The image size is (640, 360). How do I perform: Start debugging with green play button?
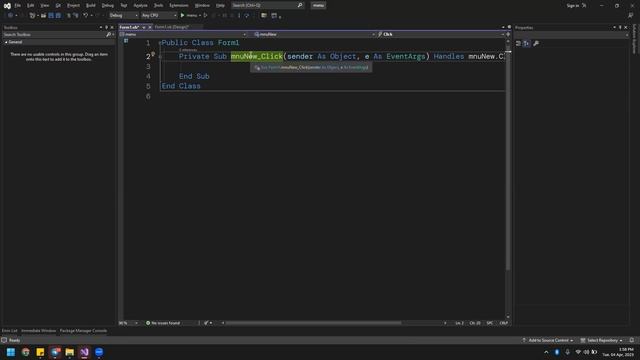click(182, 16)
